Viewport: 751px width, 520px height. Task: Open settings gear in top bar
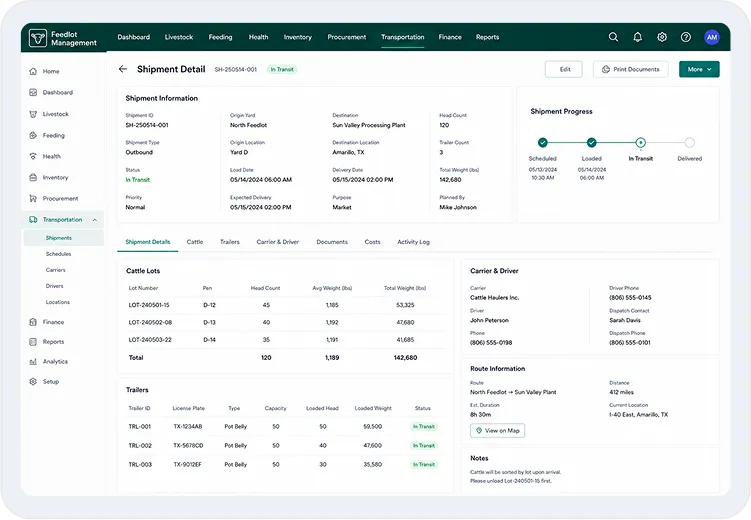(662, 37)
